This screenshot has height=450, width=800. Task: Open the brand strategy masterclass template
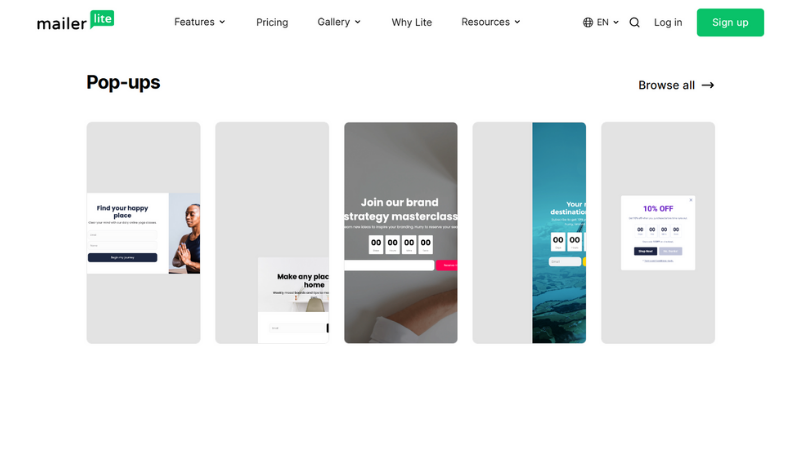pyautogui.click(x=401, y=233)
